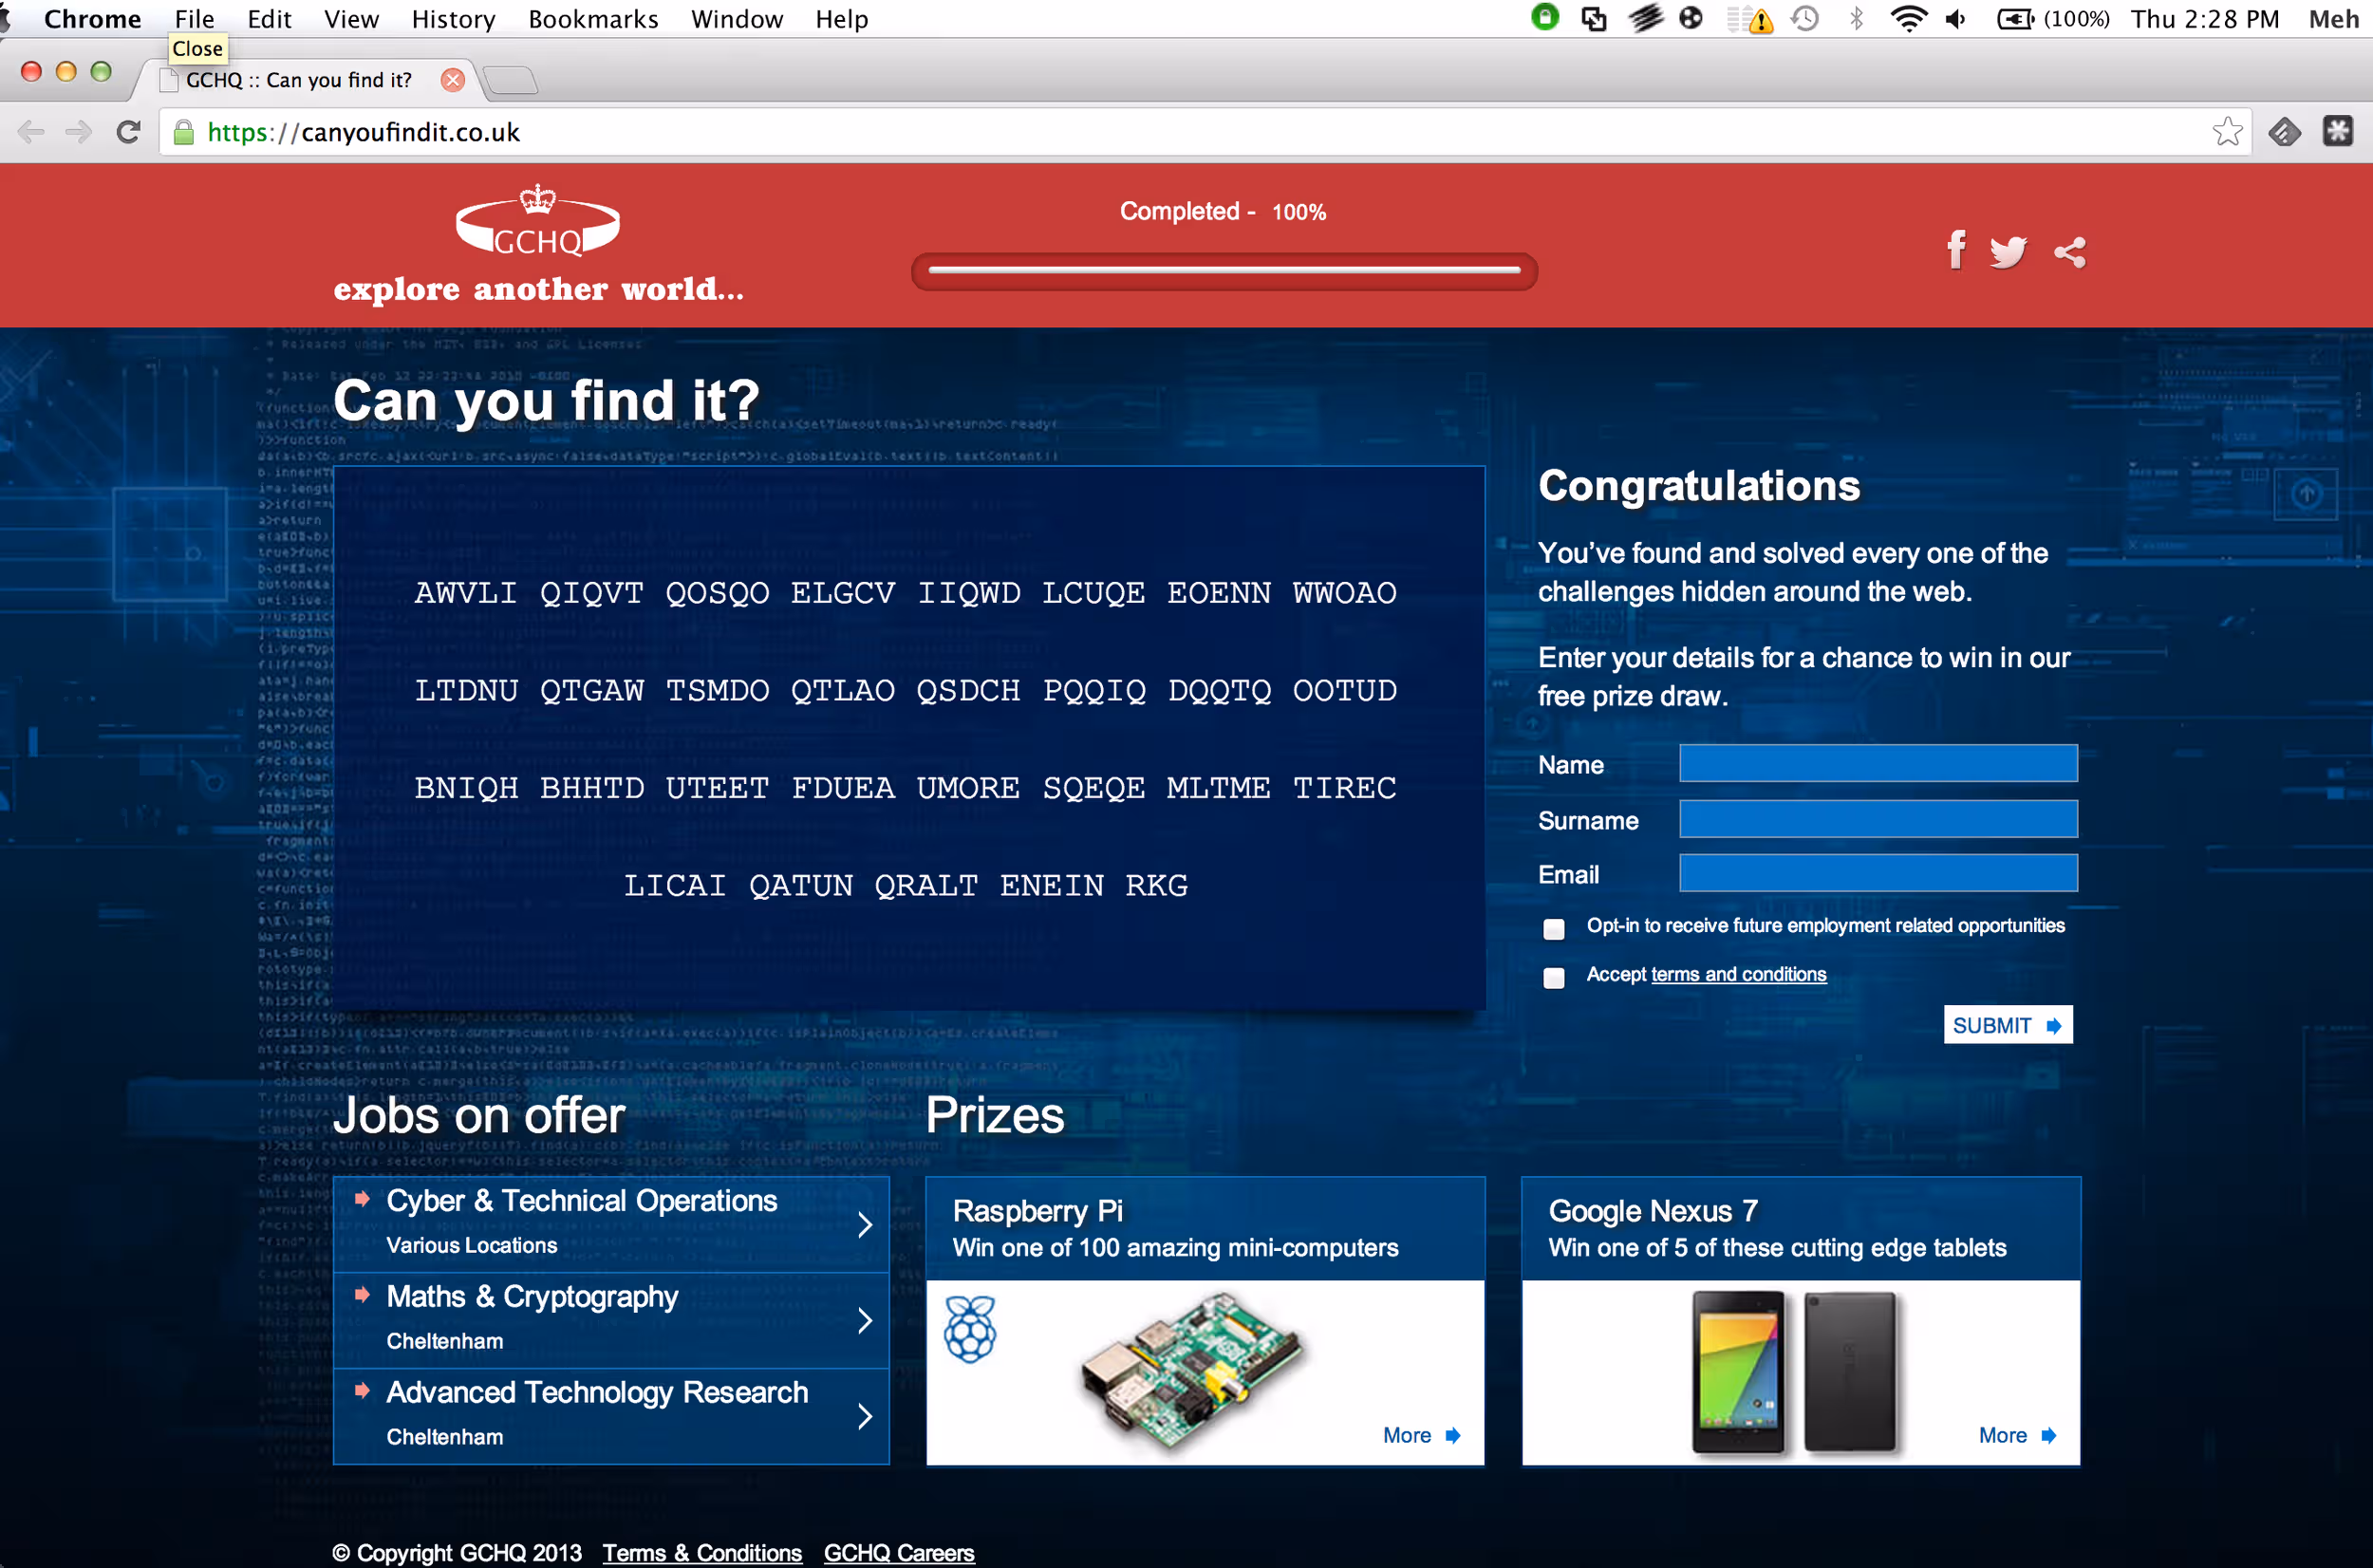
Task: Open the volume icon in menu bar
Action: 1956,19
